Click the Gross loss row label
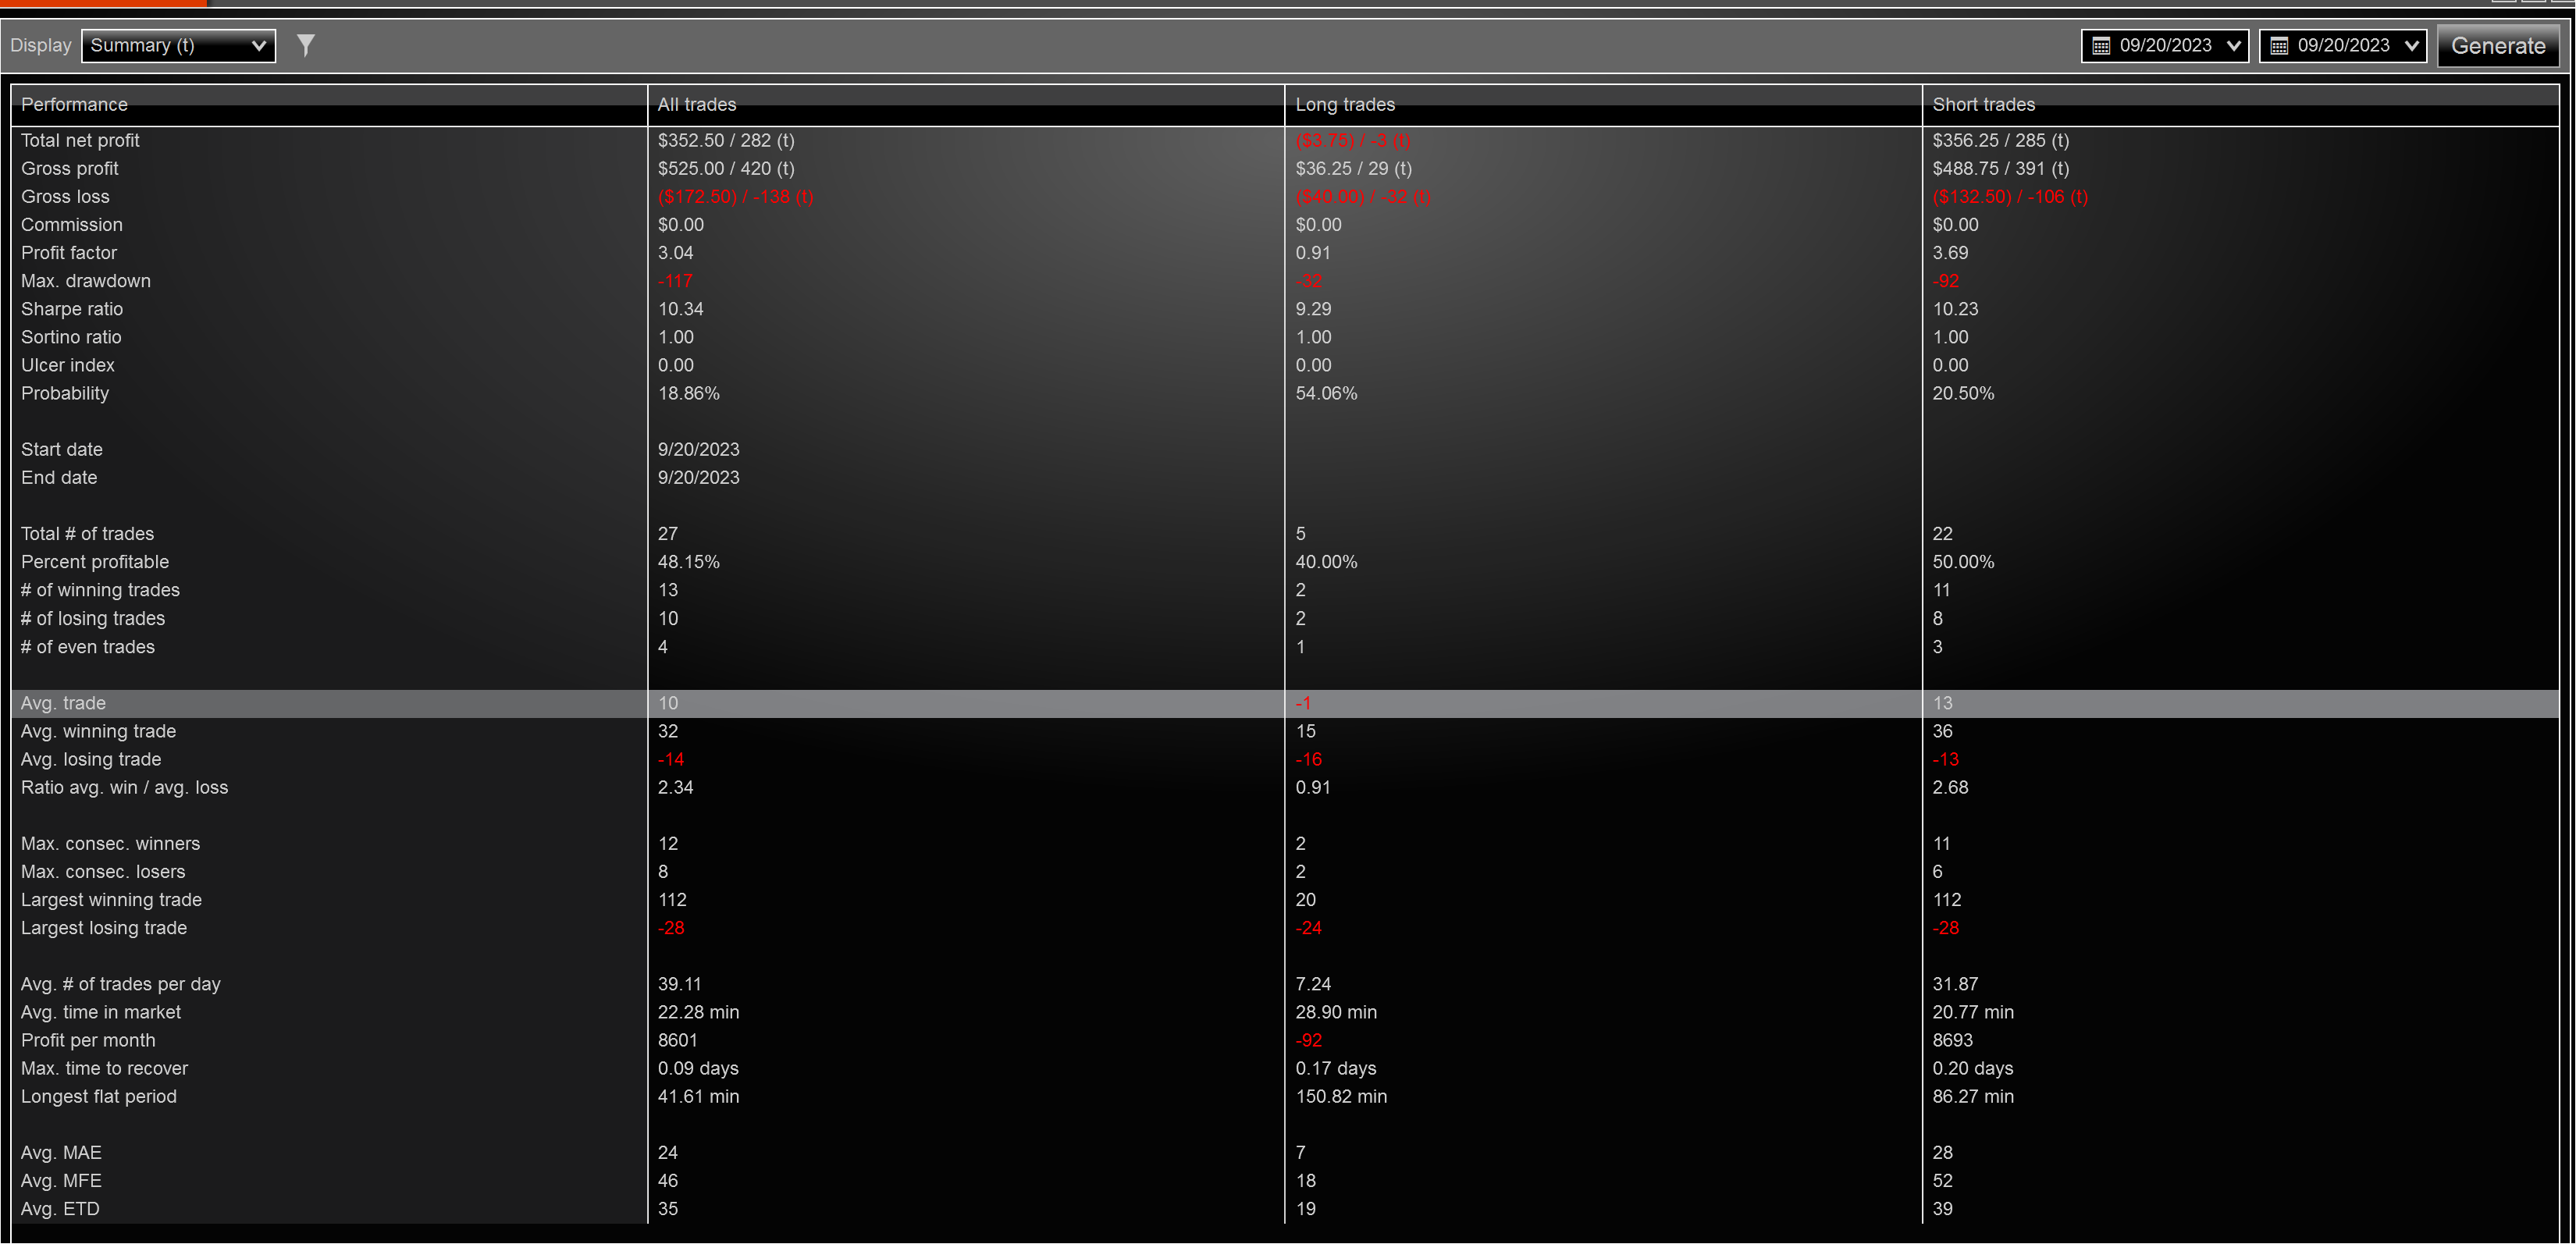This screenshot has height=1244, width=2576. click(x=65, y=197)
